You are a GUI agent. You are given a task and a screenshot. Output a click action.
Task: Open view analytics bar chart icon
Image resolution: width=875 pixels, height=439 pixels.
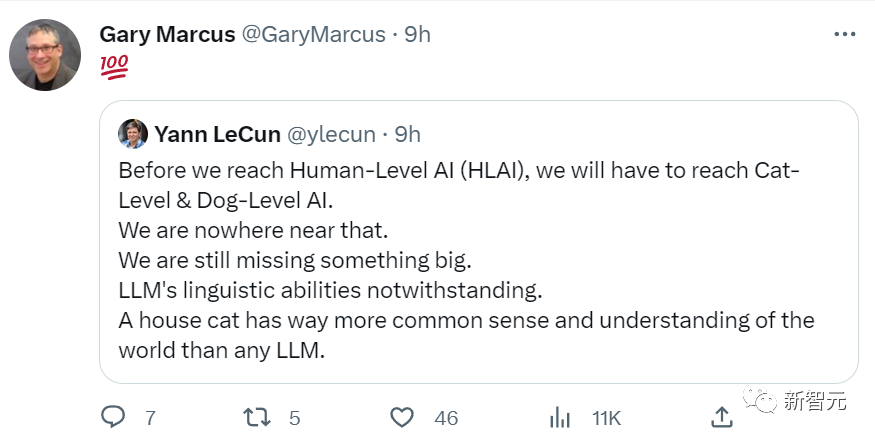[x=561, y=415]
